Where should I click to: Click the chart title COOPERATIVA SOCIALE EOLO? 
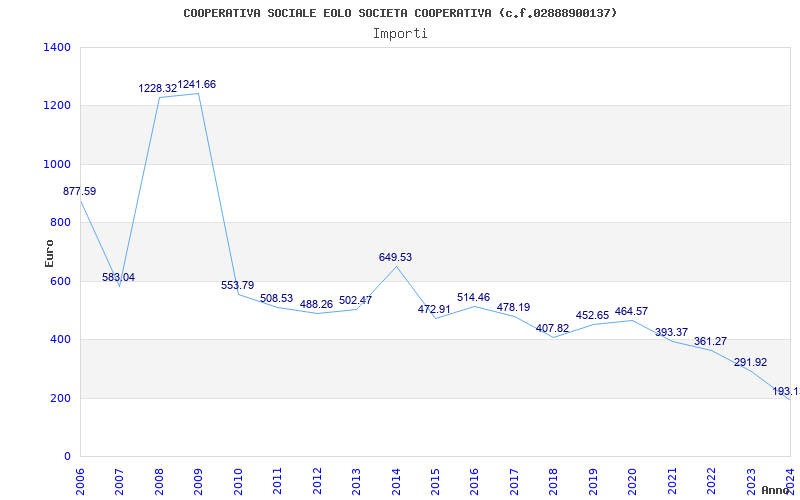coord(400,13)
